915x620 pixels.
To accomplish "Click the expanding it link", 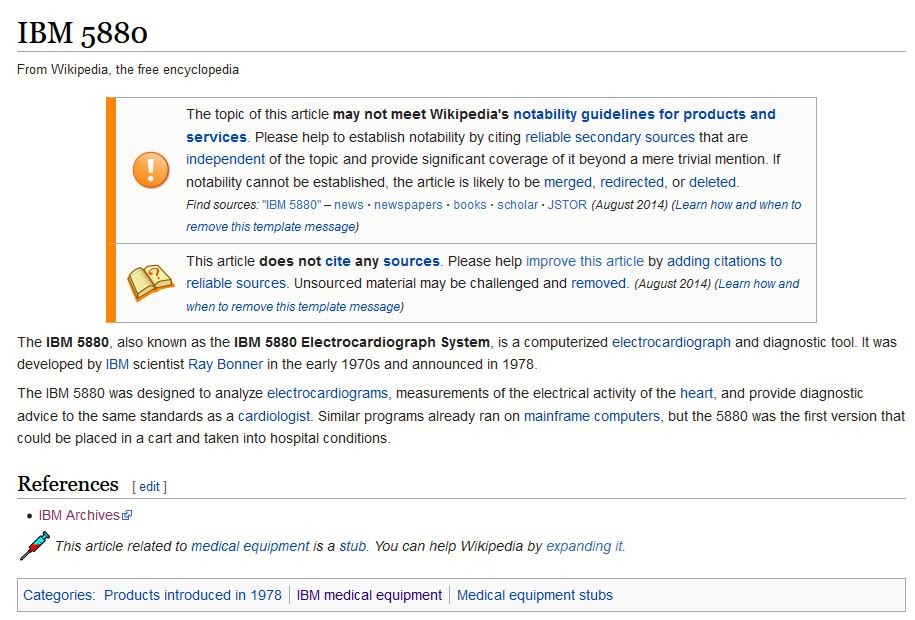I will [x=584, y=546].
